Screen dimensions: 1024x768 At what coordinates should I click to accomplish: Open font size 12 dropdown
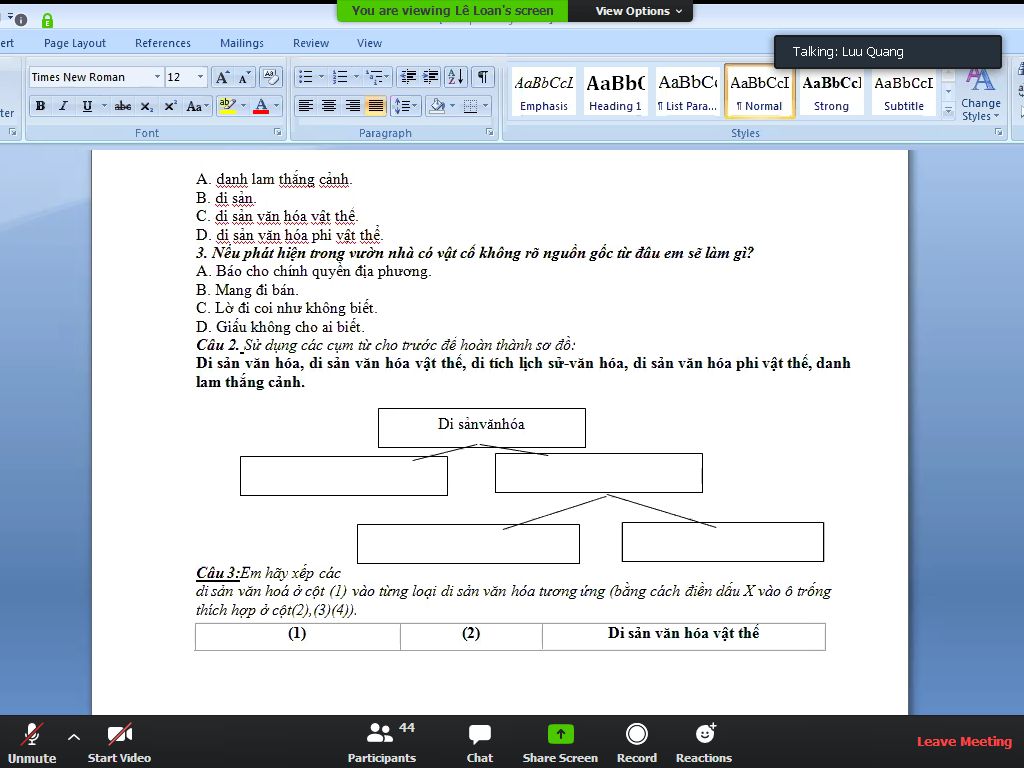(x=200, y=77)
